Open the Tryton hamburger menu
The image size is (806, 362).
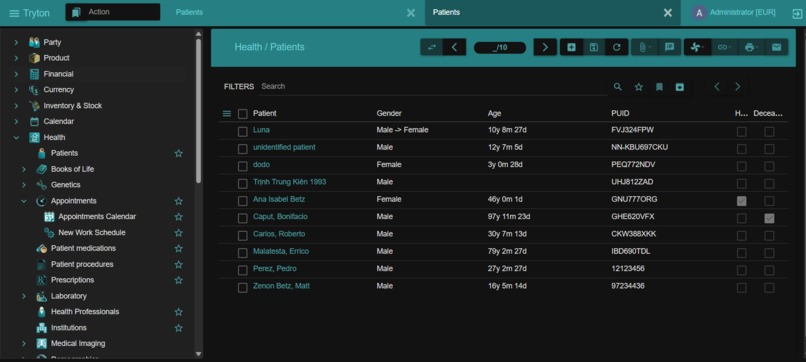click(x=14, y=13)
